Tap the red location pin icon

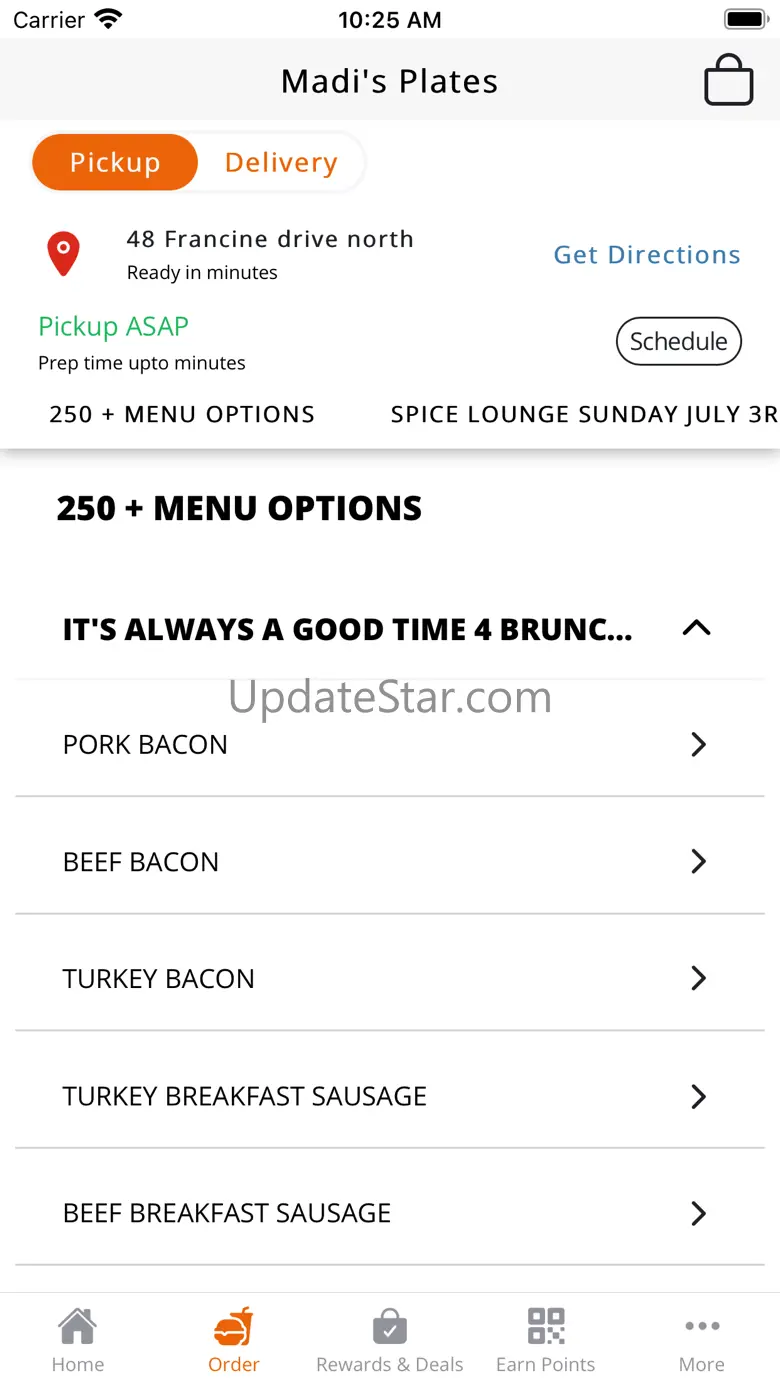point(64,254)
